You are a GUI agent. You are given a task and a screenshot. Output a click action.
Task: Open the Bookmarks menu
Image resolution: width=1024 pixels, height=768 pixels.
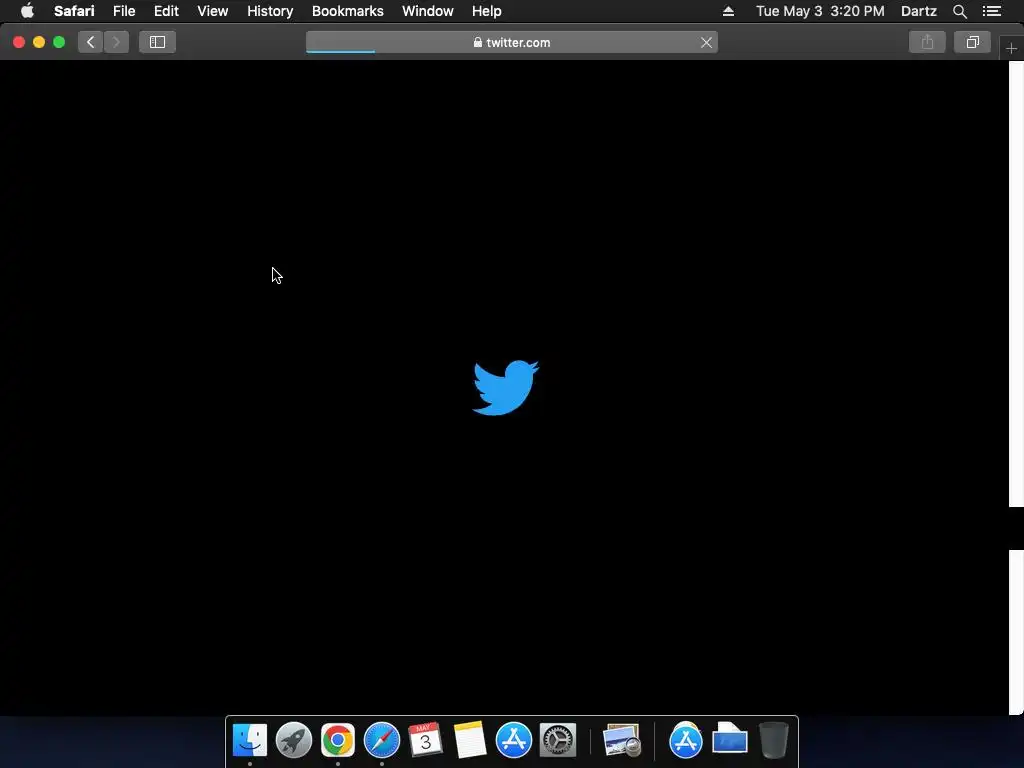coord(347,11)
